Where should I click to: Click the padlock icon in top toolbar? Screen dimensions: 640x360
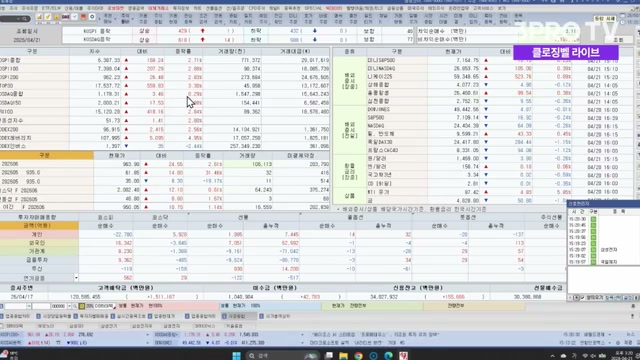[56, 17]
